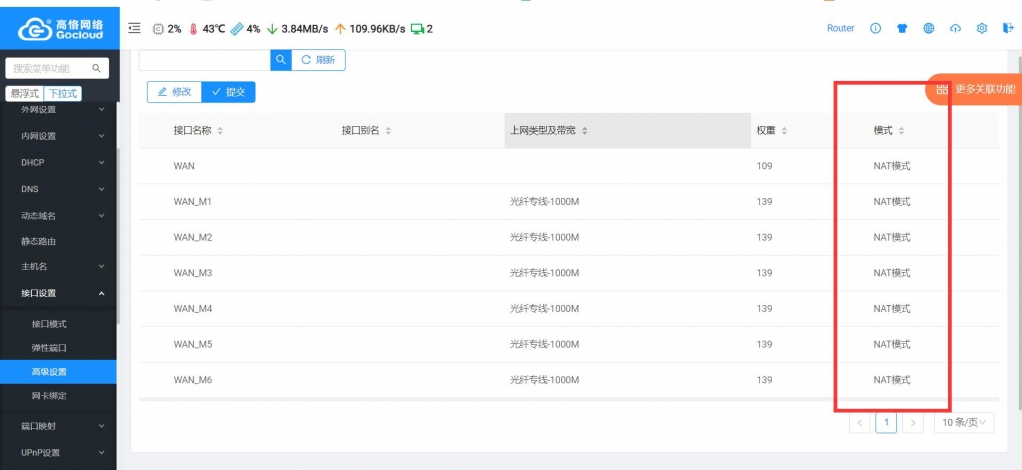Open the 10条/页 page size dropdown
The height and width of the screenshot is (470, 1022).
point(964,422)
